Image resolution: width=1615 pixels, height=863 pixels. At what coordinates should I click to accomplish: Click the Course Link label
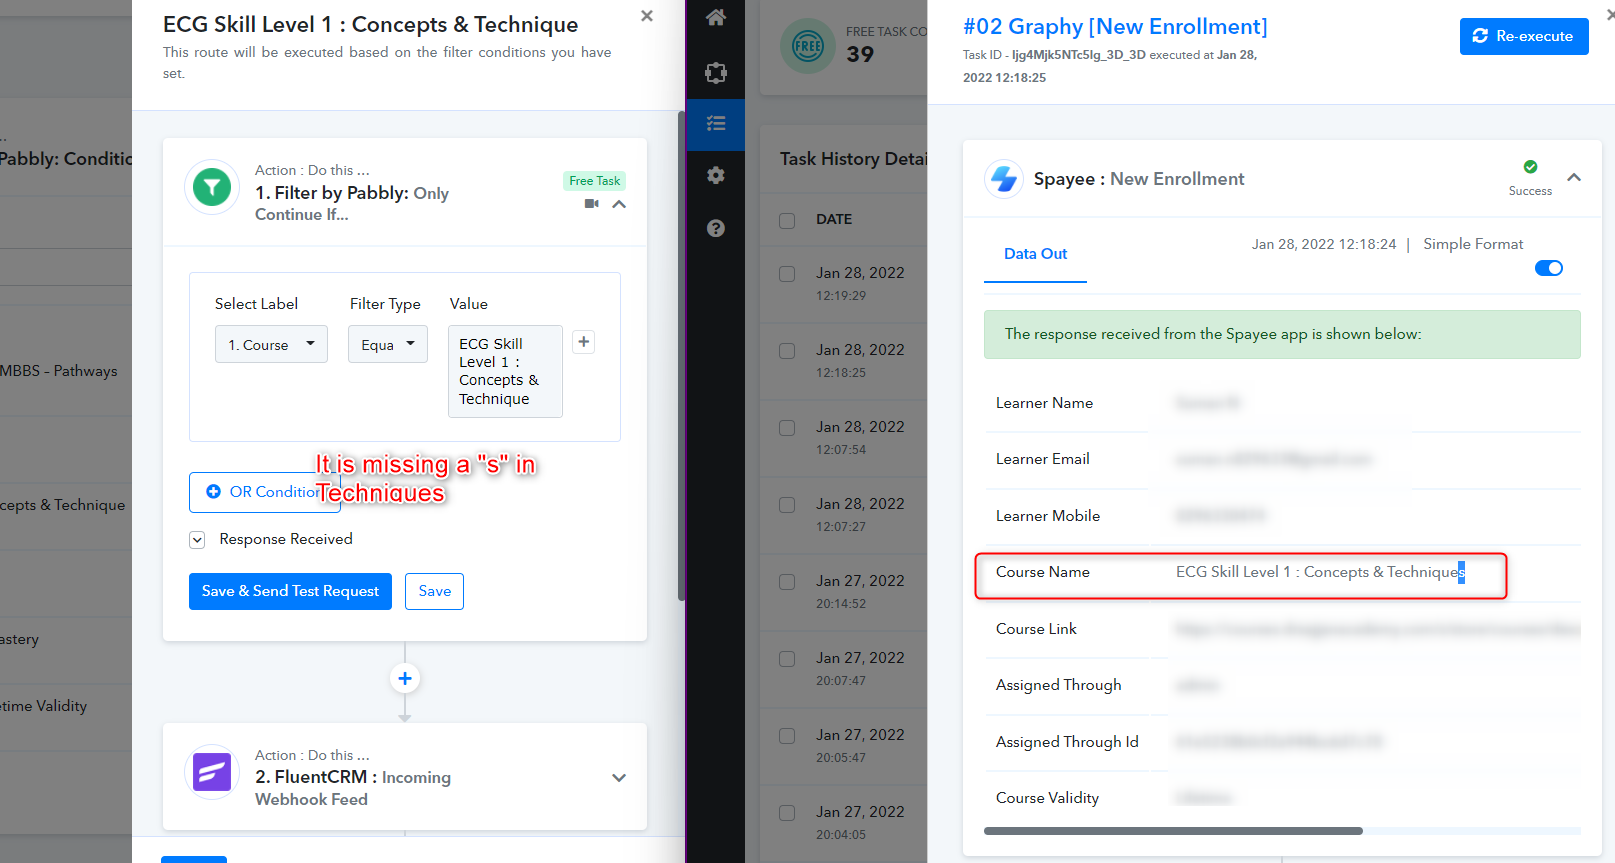[1036, 629]
